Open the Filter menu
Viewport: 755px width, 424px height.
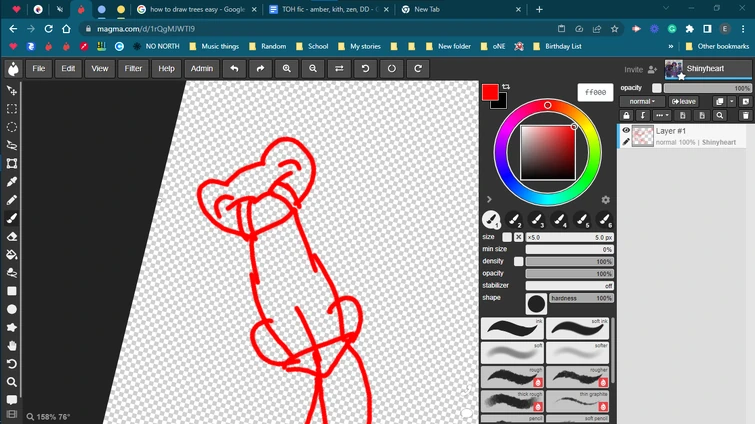coord(133,69)
